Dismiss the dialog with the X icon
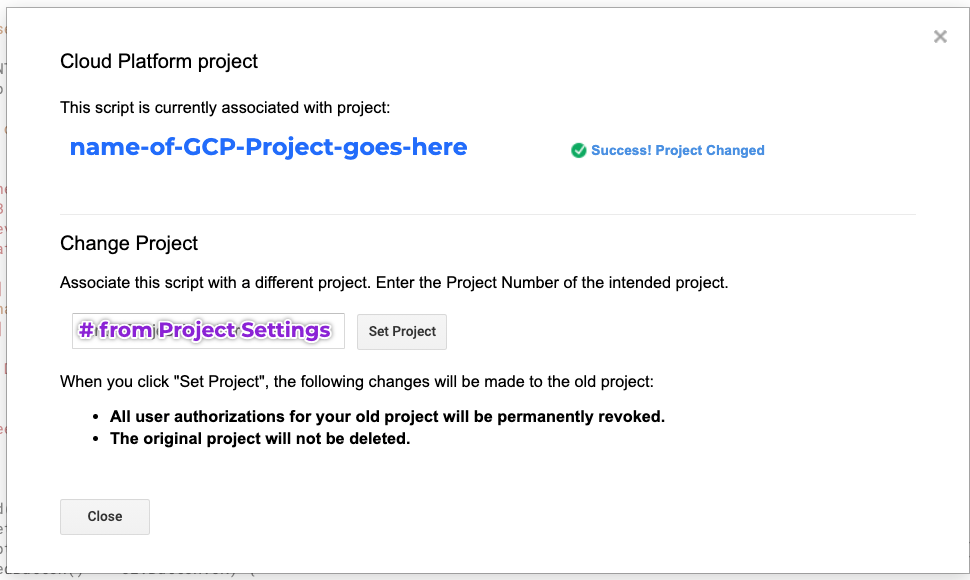The width and height of the screenshot is (970, 580). click(940, 37)
